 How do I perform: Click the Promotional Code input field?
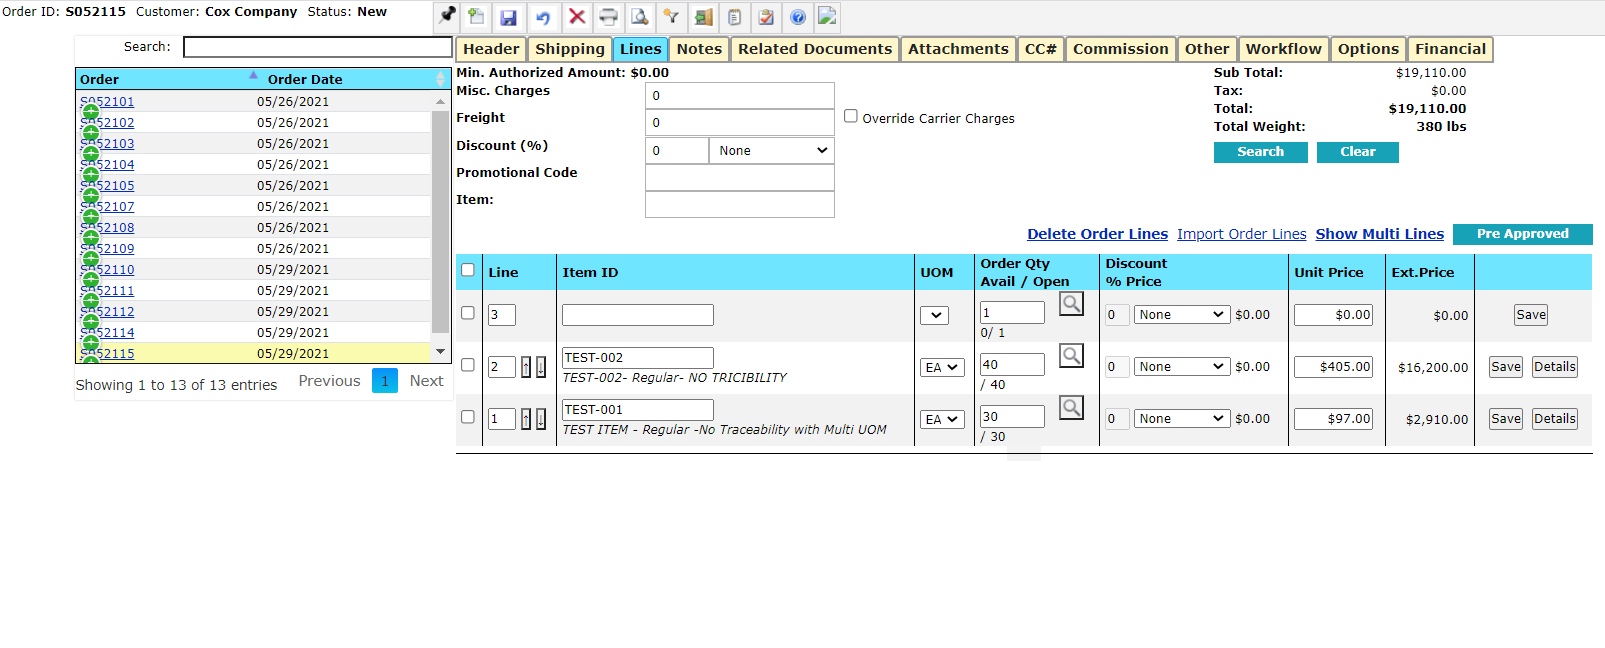(x=740, y=177)
